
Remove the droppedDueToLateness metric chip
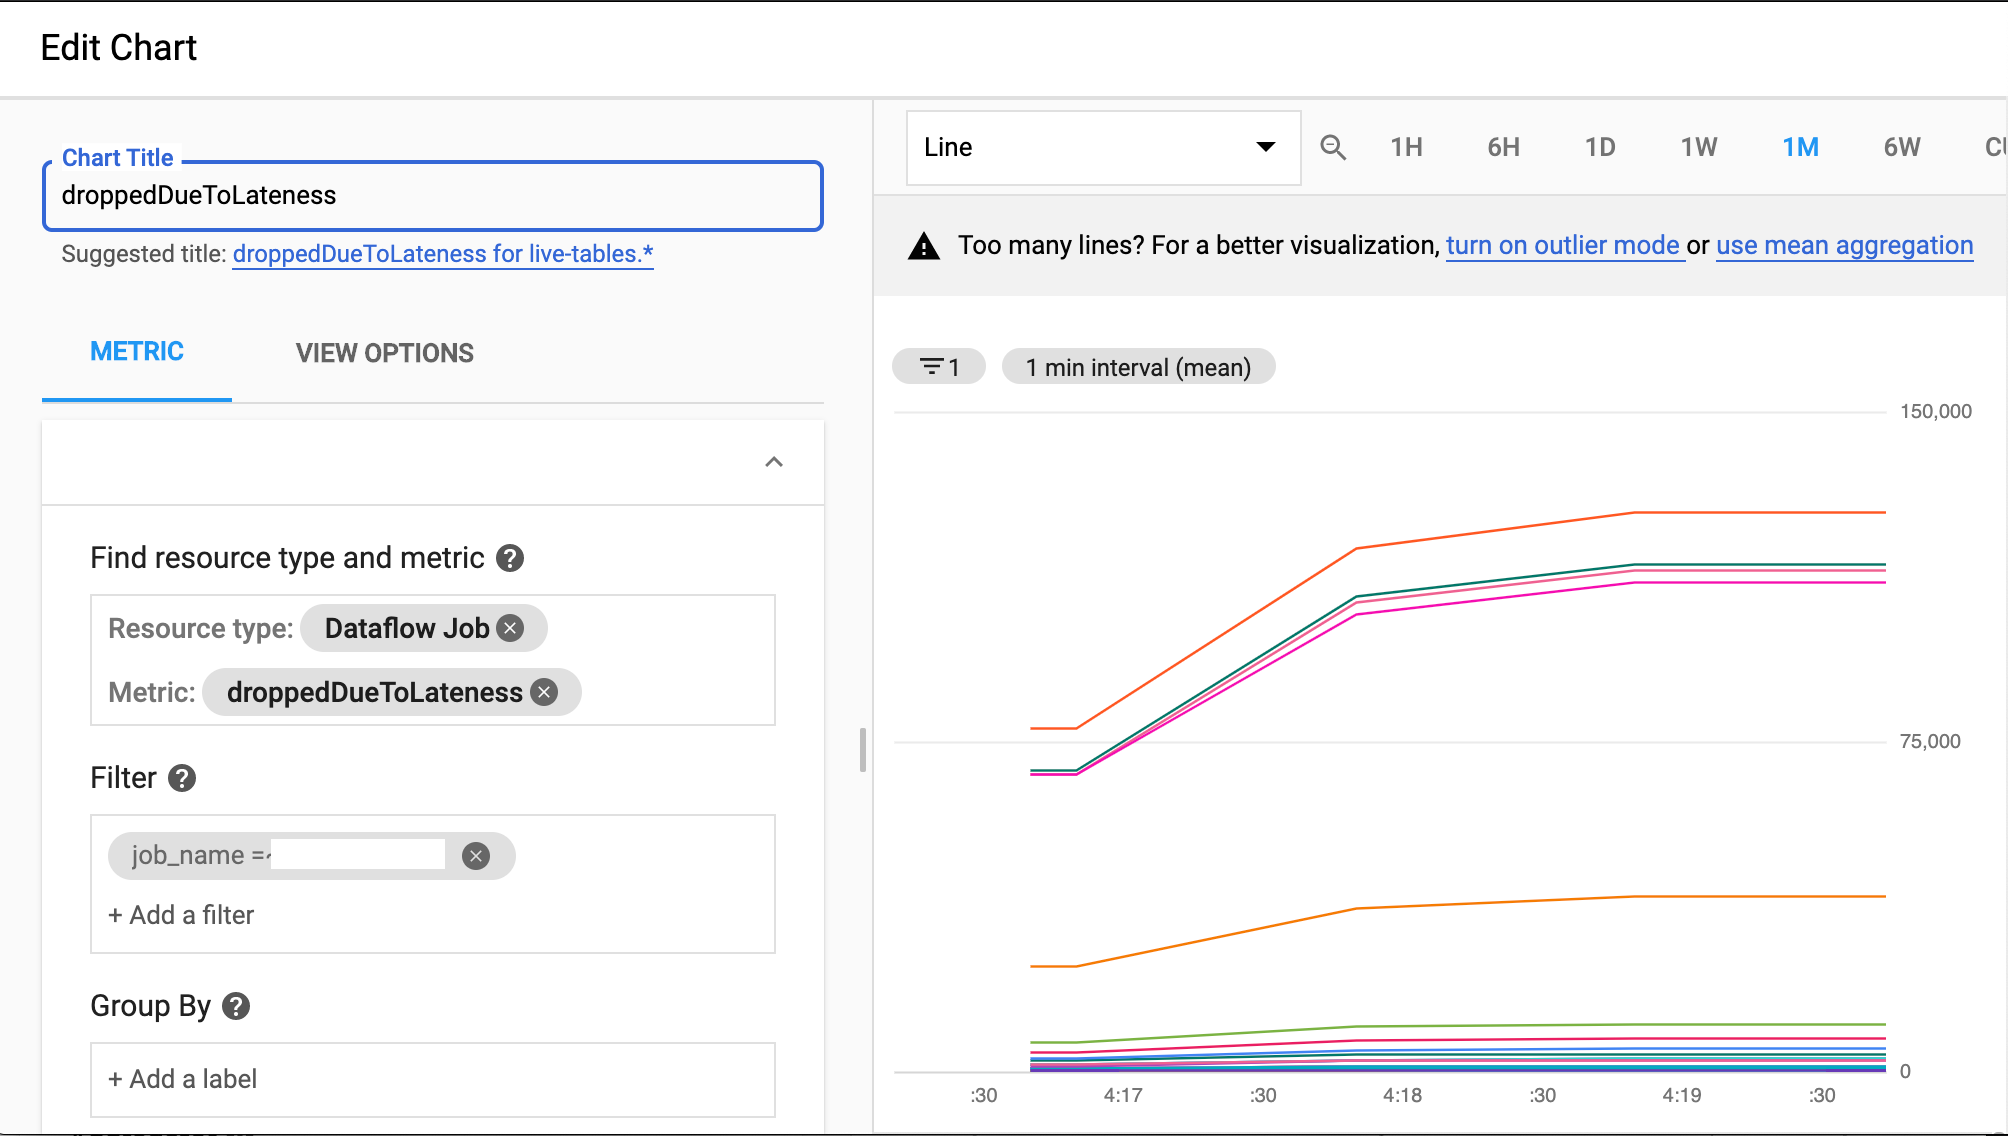point(544,692)
